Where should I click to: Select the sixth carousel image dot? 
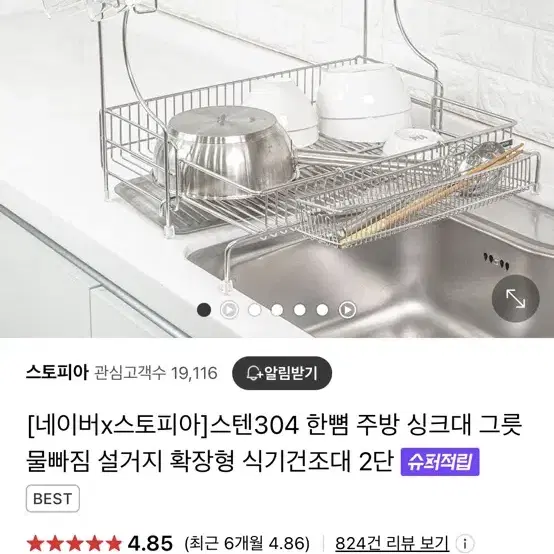[322, 310]
